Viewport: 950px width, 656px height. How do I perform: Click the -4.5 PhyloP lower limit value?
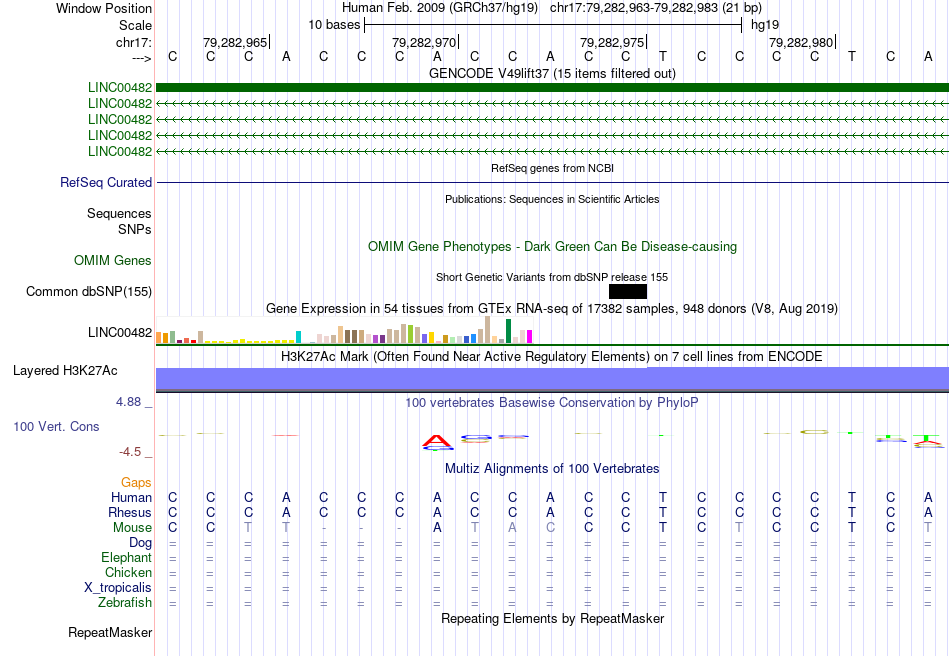(x=130, y=452)
